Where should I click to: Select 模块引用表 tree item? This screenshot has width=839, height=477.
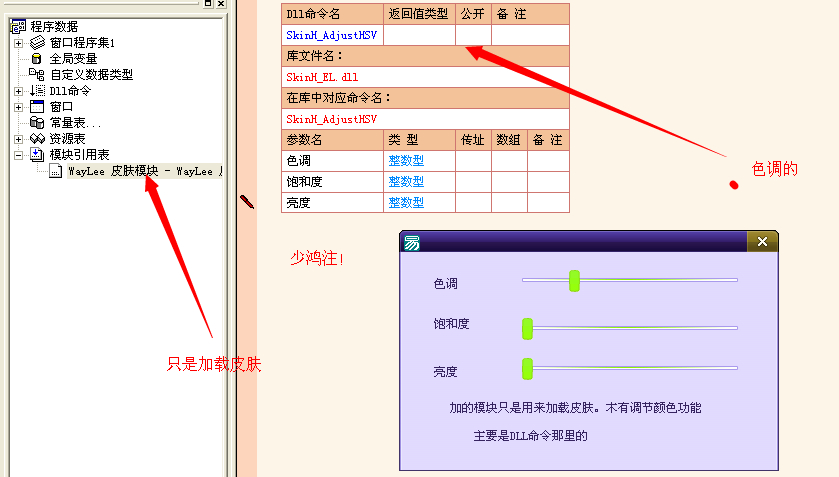point(79,155)
